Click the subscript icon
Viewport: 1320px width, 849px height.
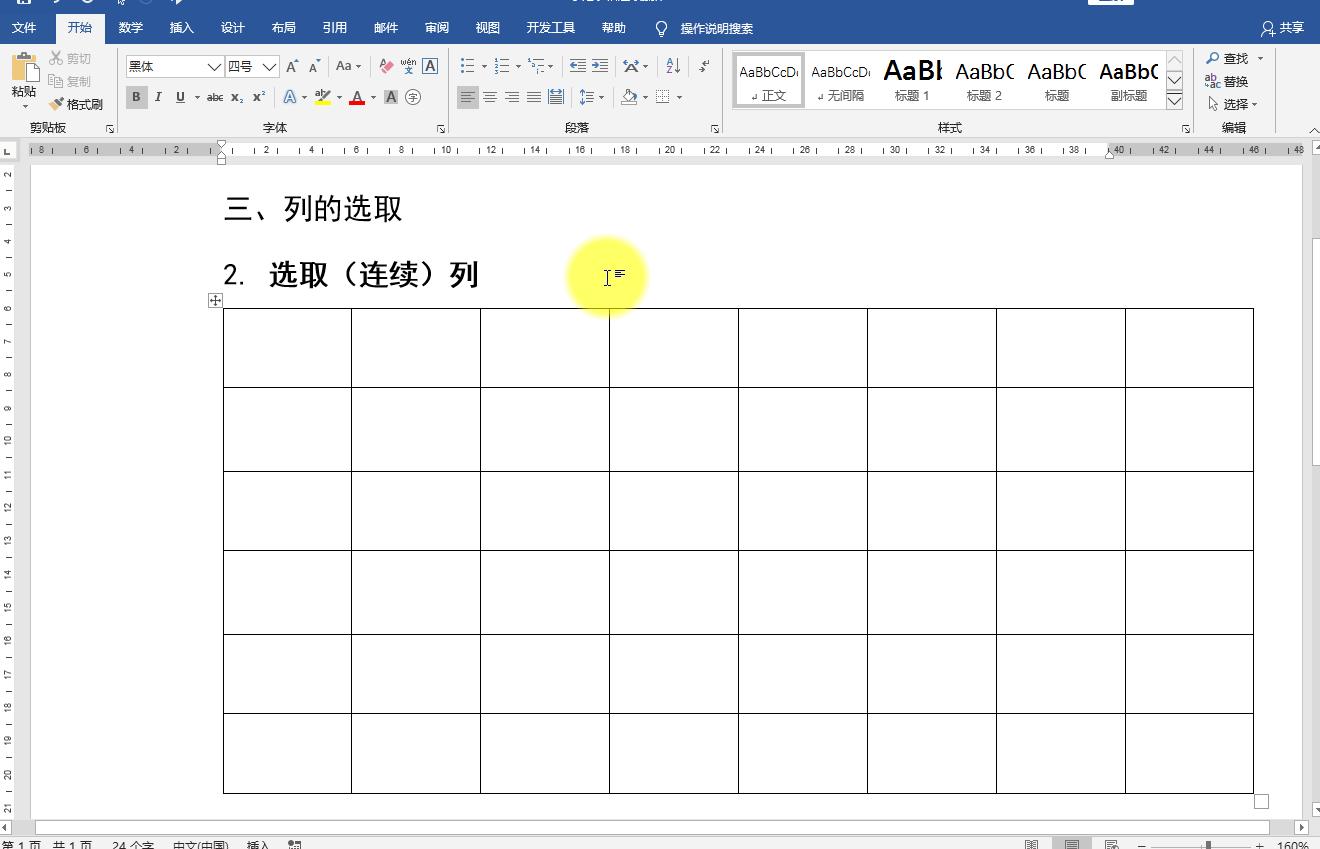[x=237, y=97]
